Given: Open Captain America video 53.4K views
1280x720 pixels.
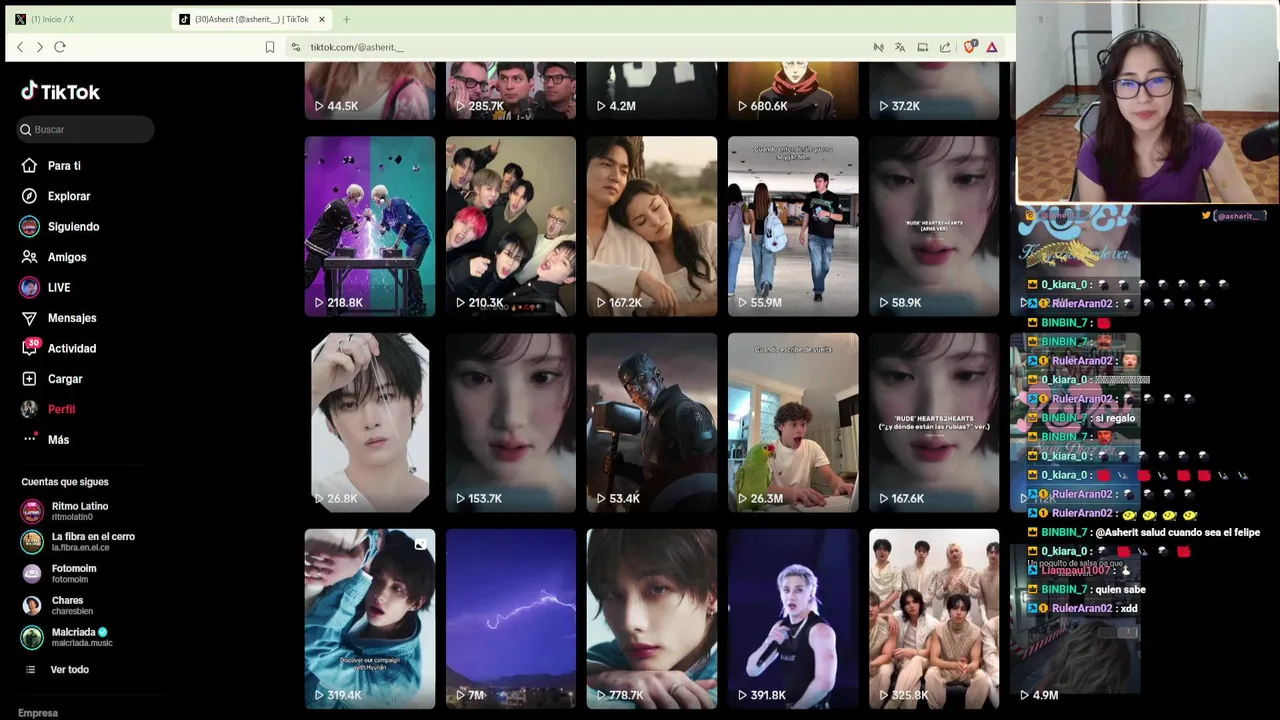Looking at the screenshot, I should click(x=652, y=422).
